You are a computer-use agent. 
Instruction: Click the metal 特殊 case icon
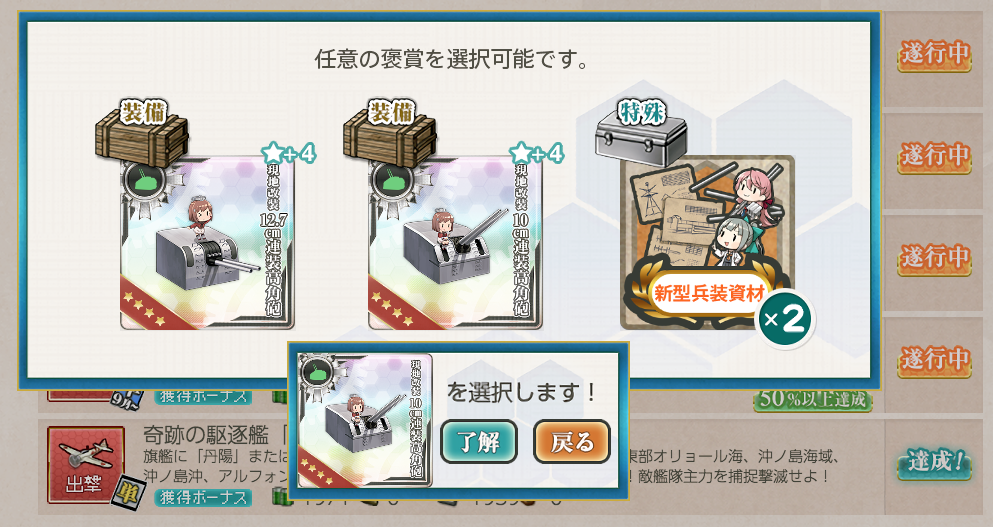(641, 132)
